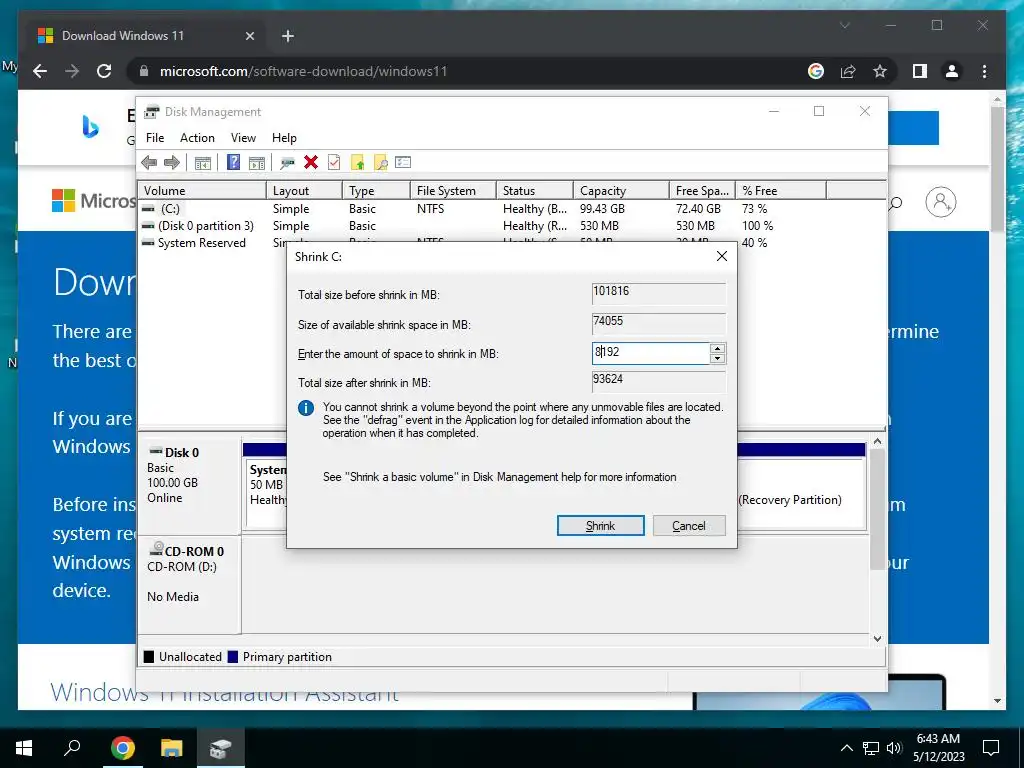1024x768 pixels.
Task: Select Disk 0 in the graphical view
Action: coord(189,485)
